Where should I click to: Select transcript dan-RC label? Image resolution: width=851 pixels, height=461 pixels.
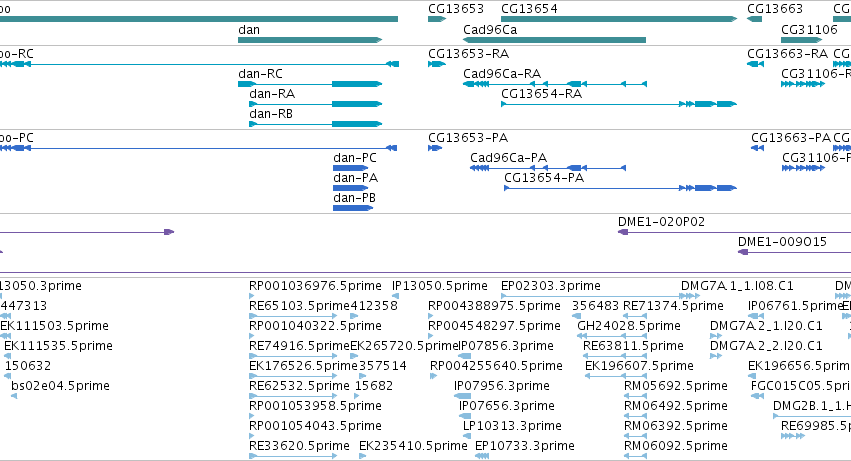(x=260, y=74)
